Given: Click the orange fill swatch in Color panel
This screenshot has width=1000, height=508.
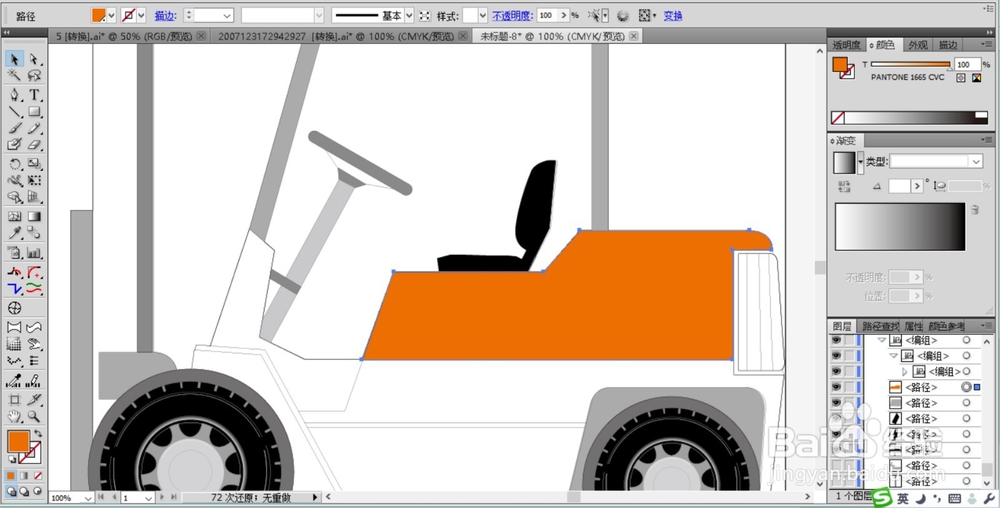Looking at the screenshot, I should click(x=839, y=64).
